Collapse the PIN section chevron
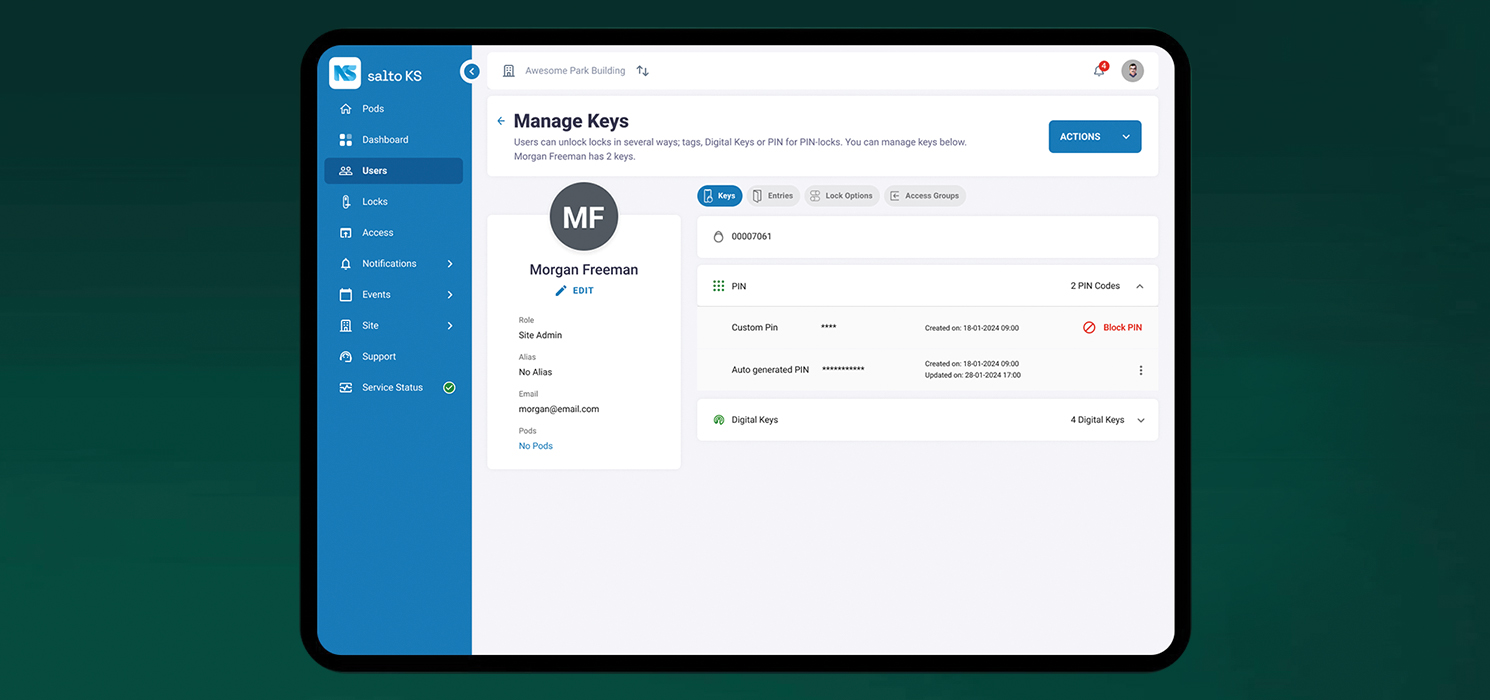The height and width of the screenshot is (700, 1490). click(1140, 286)
